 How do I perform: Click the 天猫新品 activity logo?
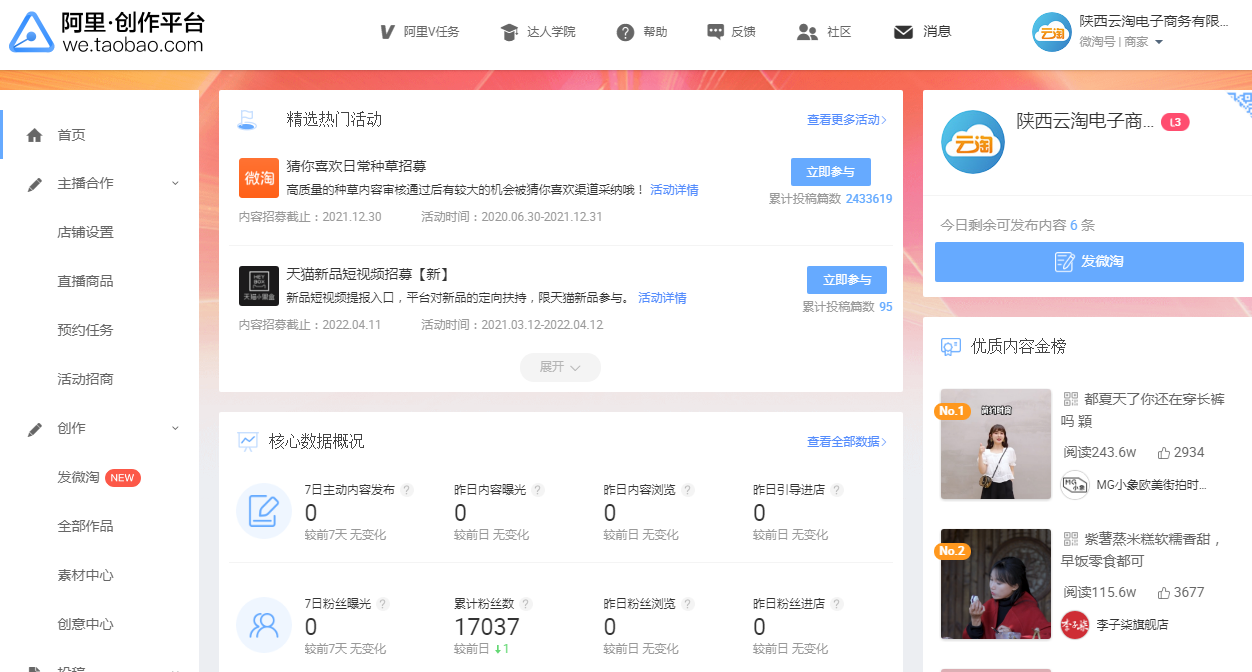[x=259, y=286]
